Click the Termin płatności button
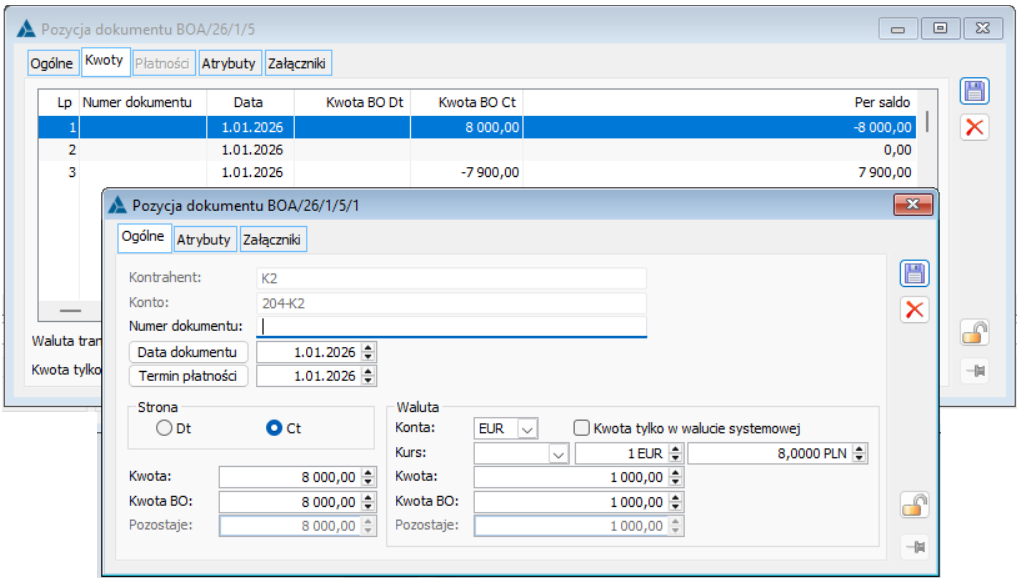The image size is (1021, 579). [x=188, y=376]
